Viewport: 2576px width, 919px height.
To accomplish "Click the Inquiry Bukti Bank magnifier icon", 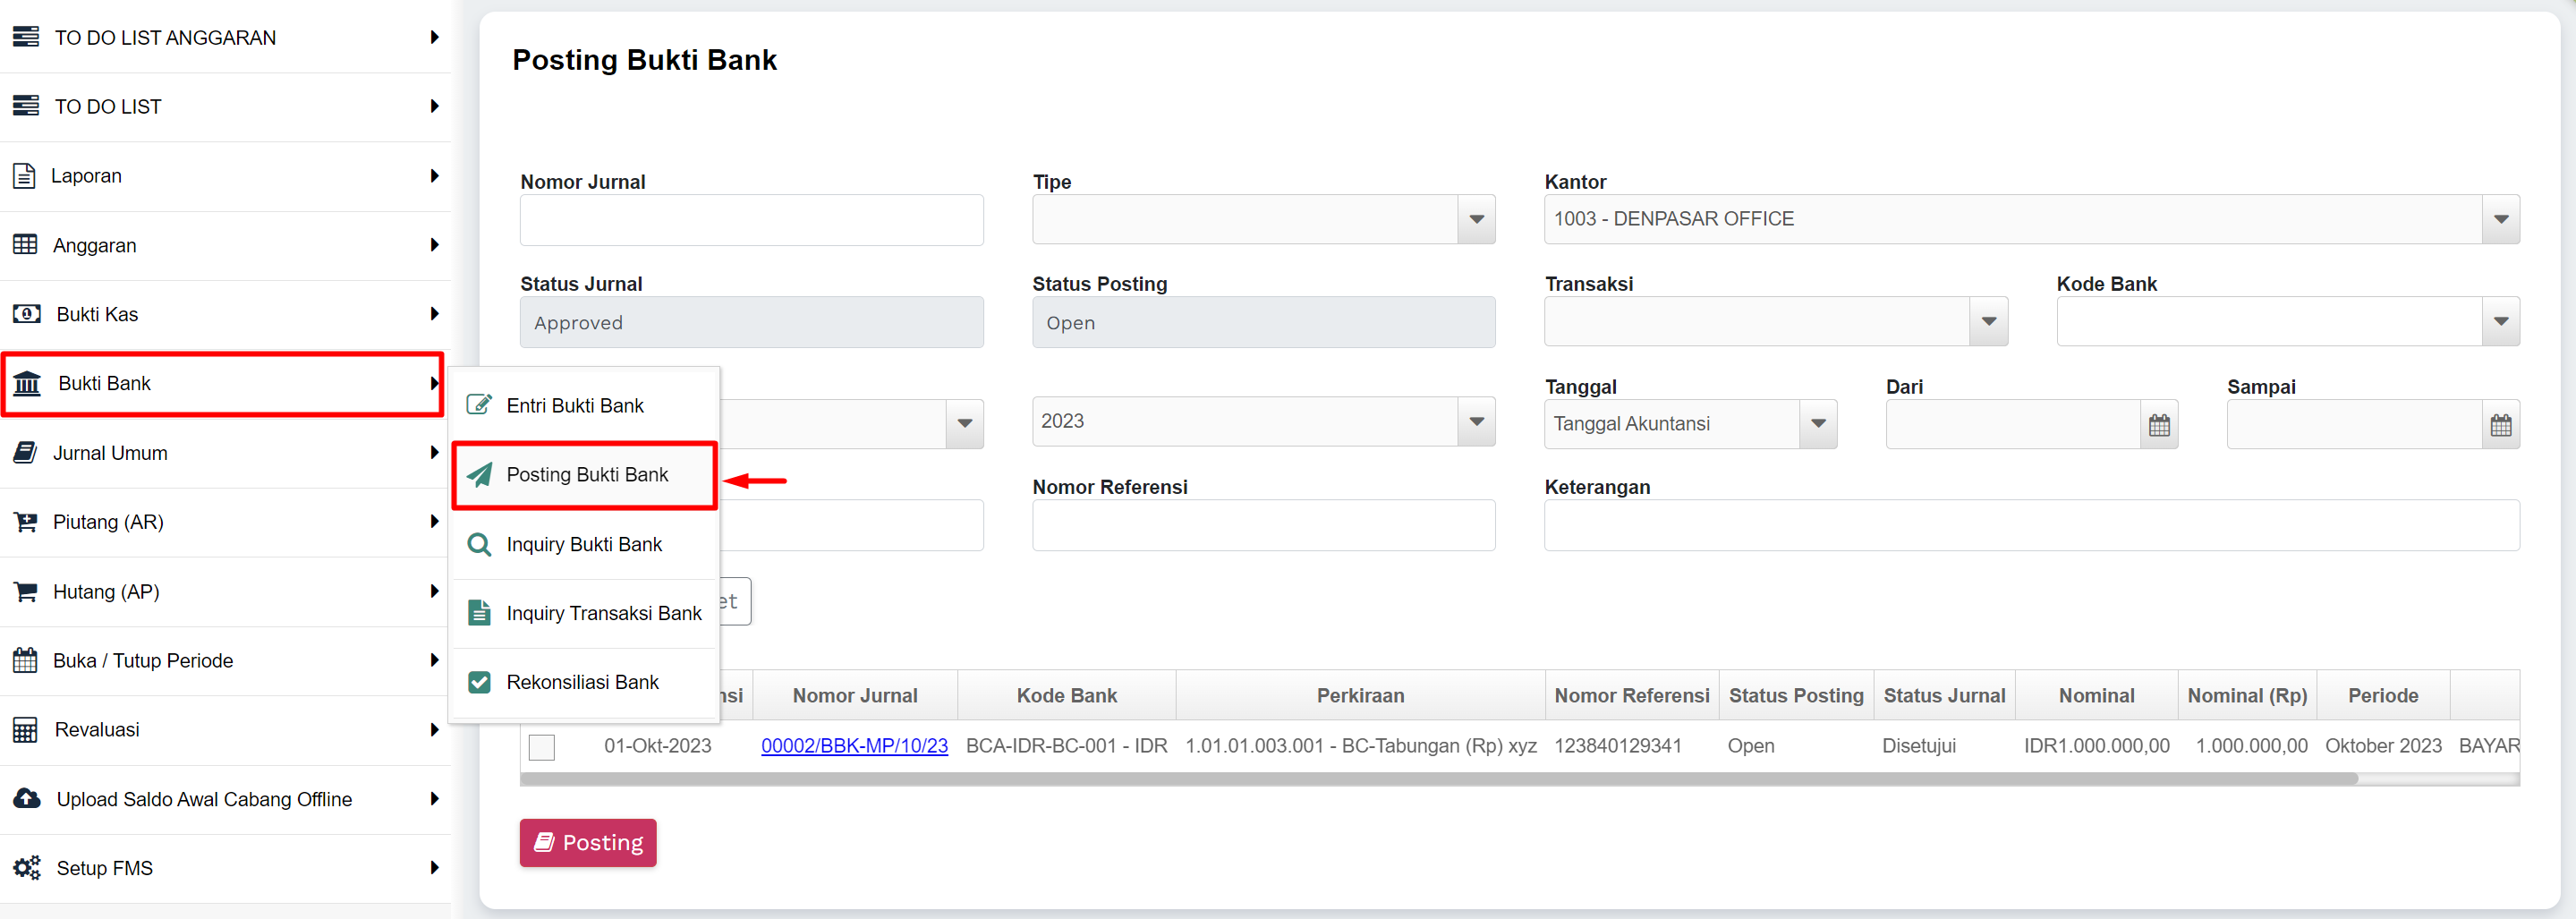I will click(480, 544).
